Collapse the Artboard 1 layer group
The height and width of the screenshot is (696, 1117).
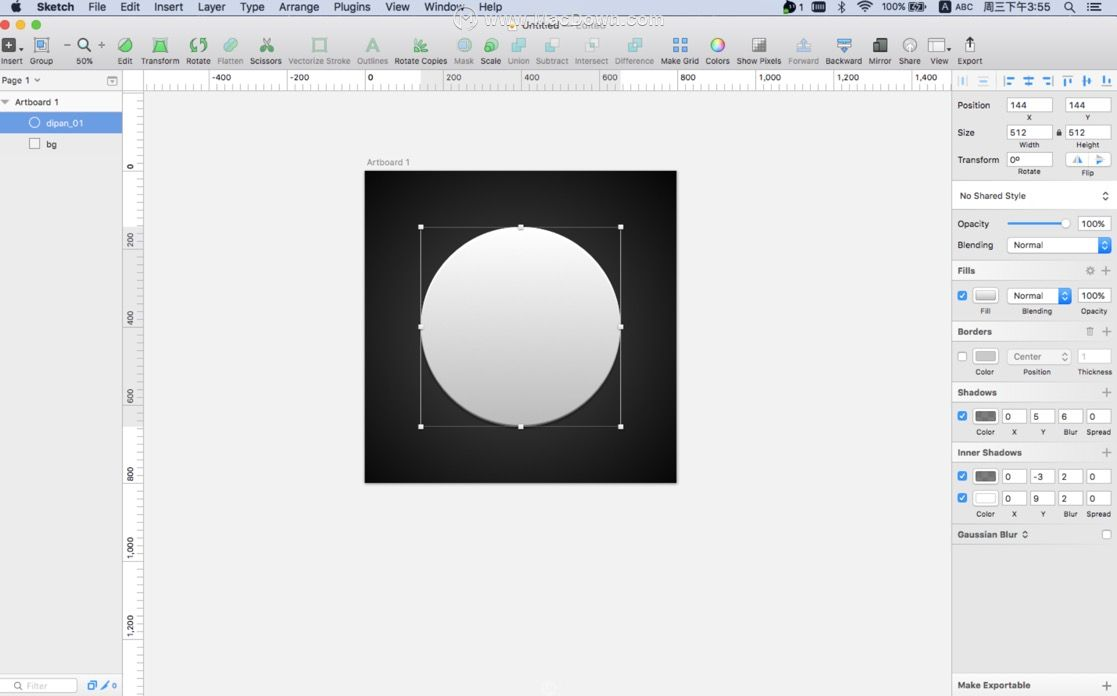point(6,102)
